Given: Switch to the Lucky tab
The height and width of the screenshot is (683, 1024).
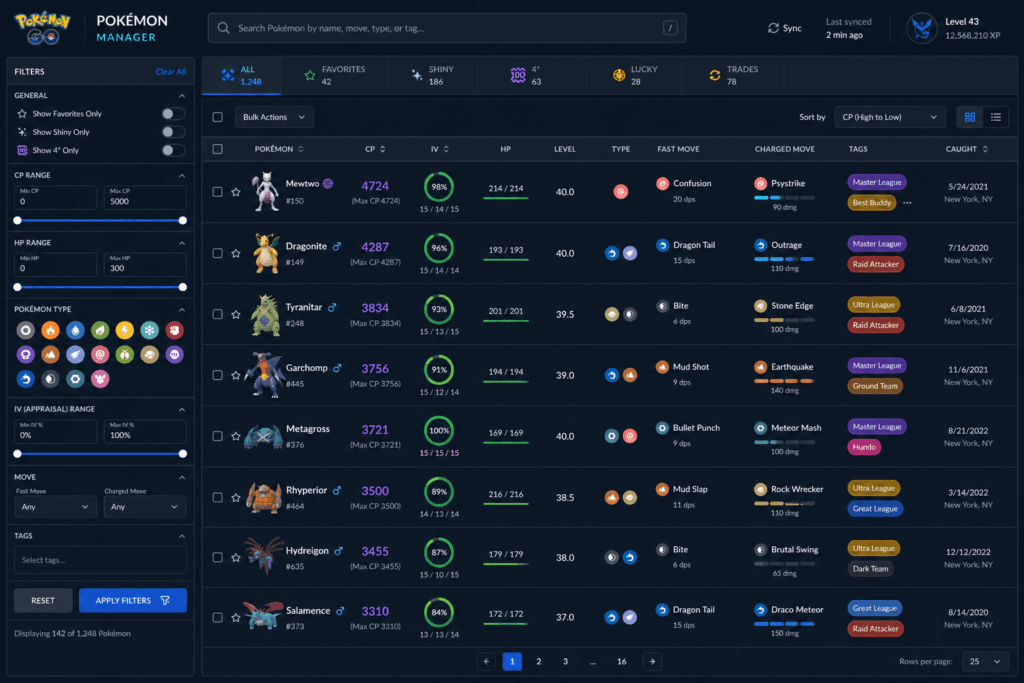Looking at the screenshot, I should (634, 76).
